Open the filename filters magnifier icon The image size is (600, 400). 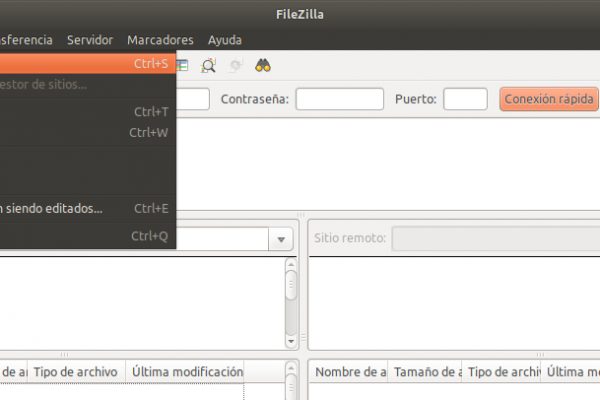click(x=208, y=65)
